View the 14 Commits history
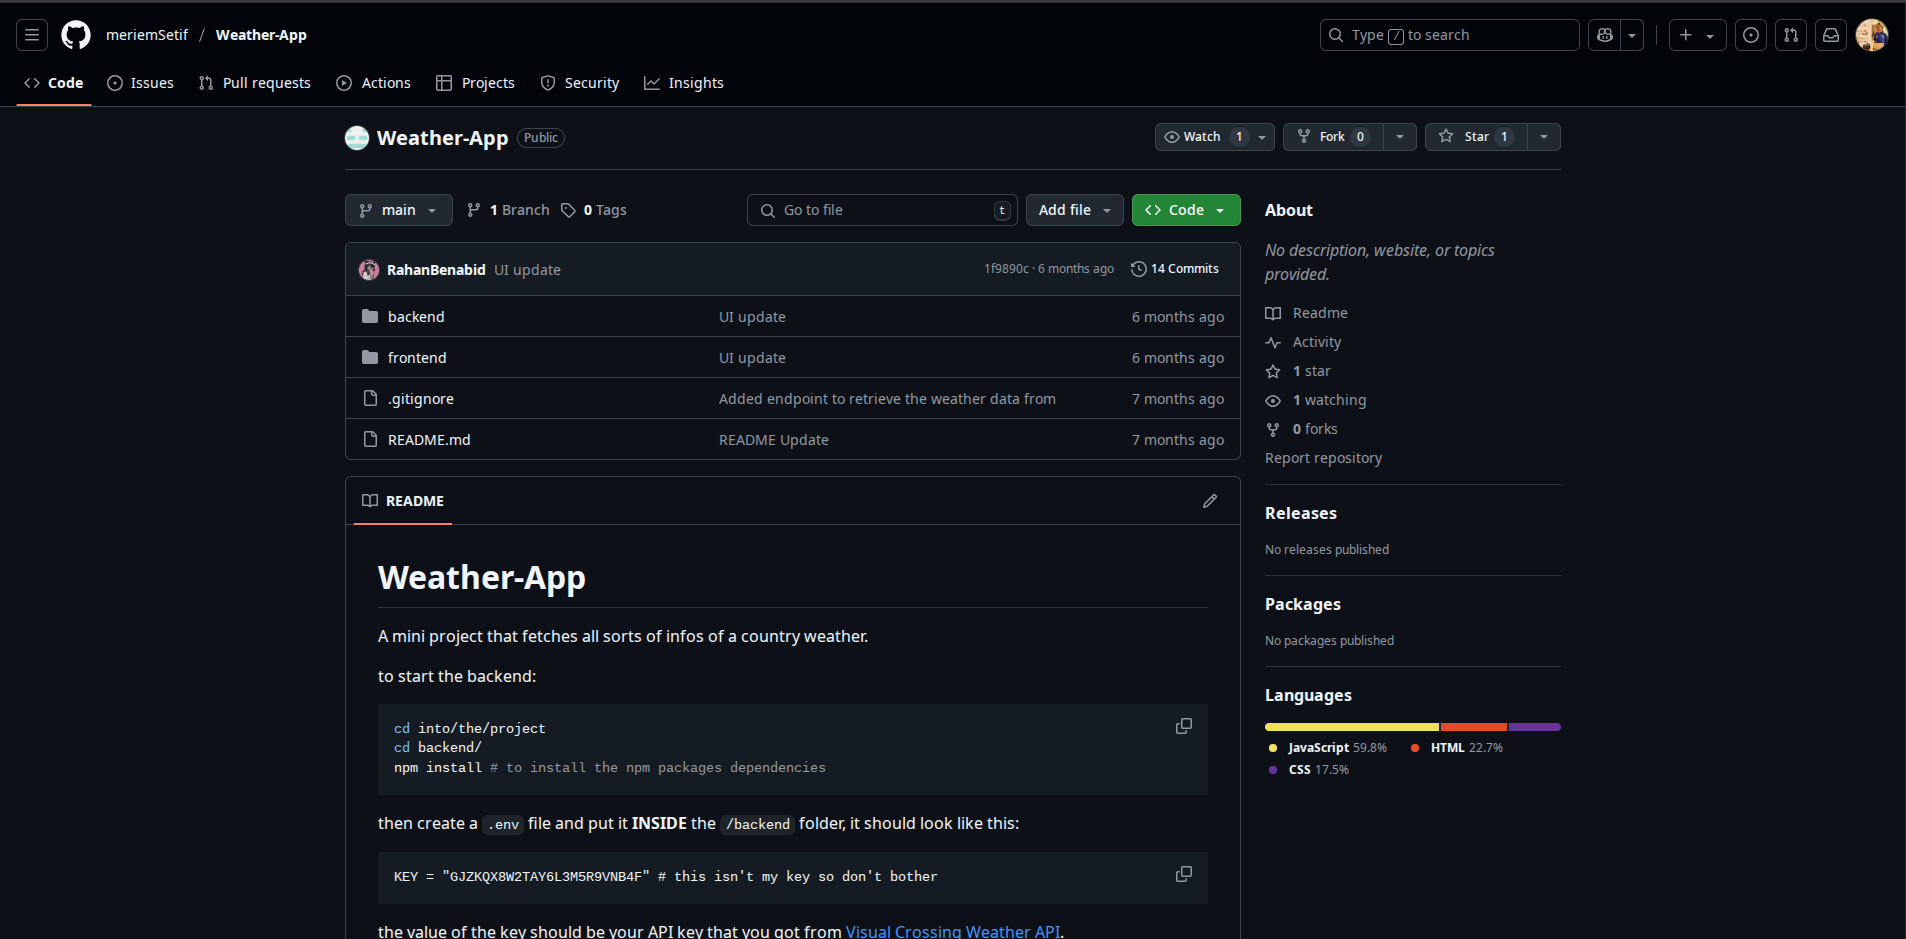Screen dimensions: 1906x939 pyautogui.click(x=1175, y=269)
